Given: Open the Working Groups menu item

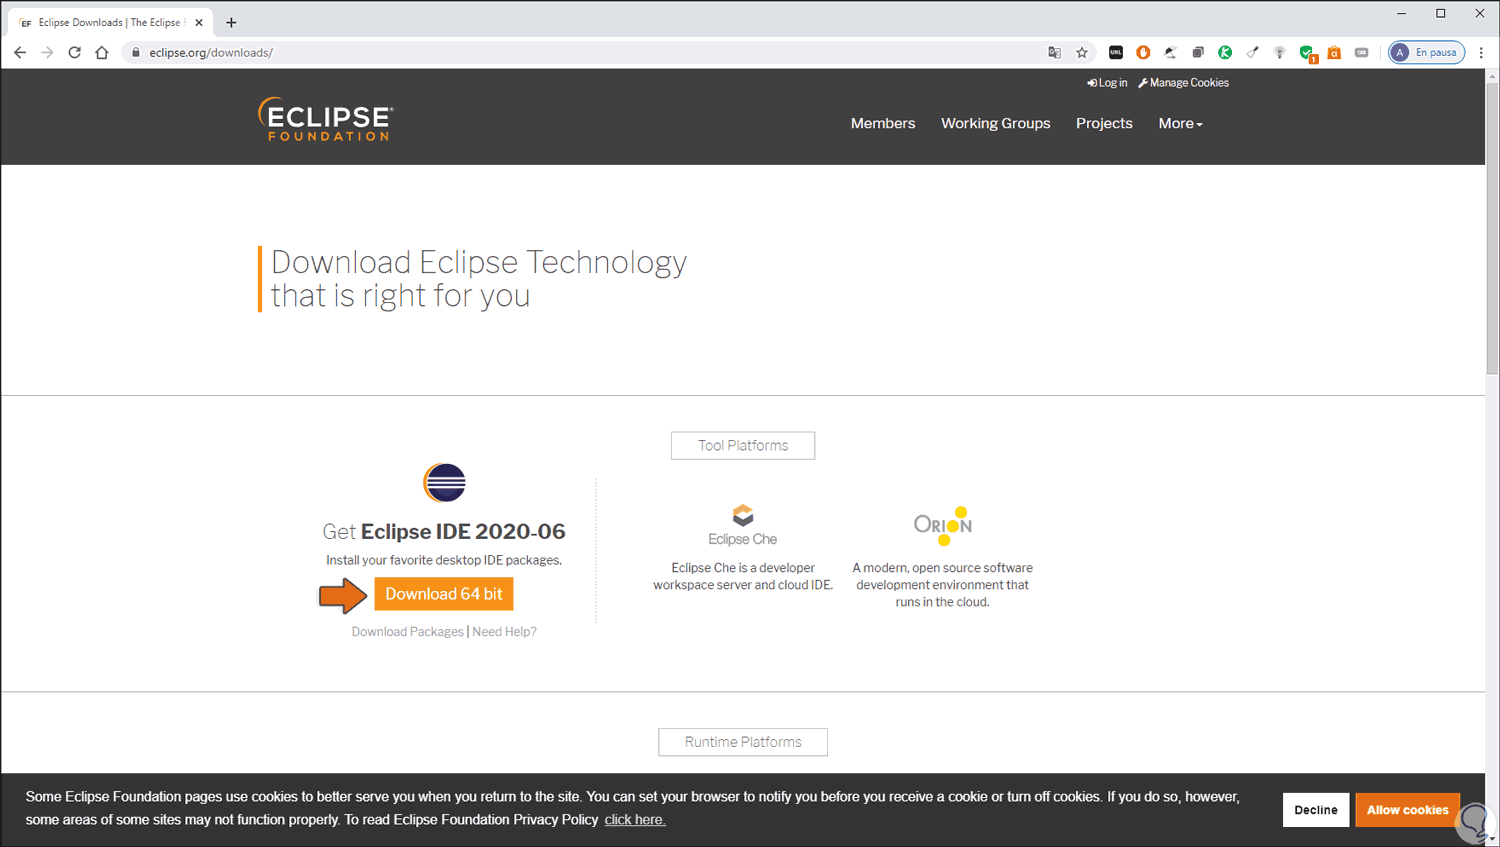Looking at the screenshot, I should [x=996, y=123].
